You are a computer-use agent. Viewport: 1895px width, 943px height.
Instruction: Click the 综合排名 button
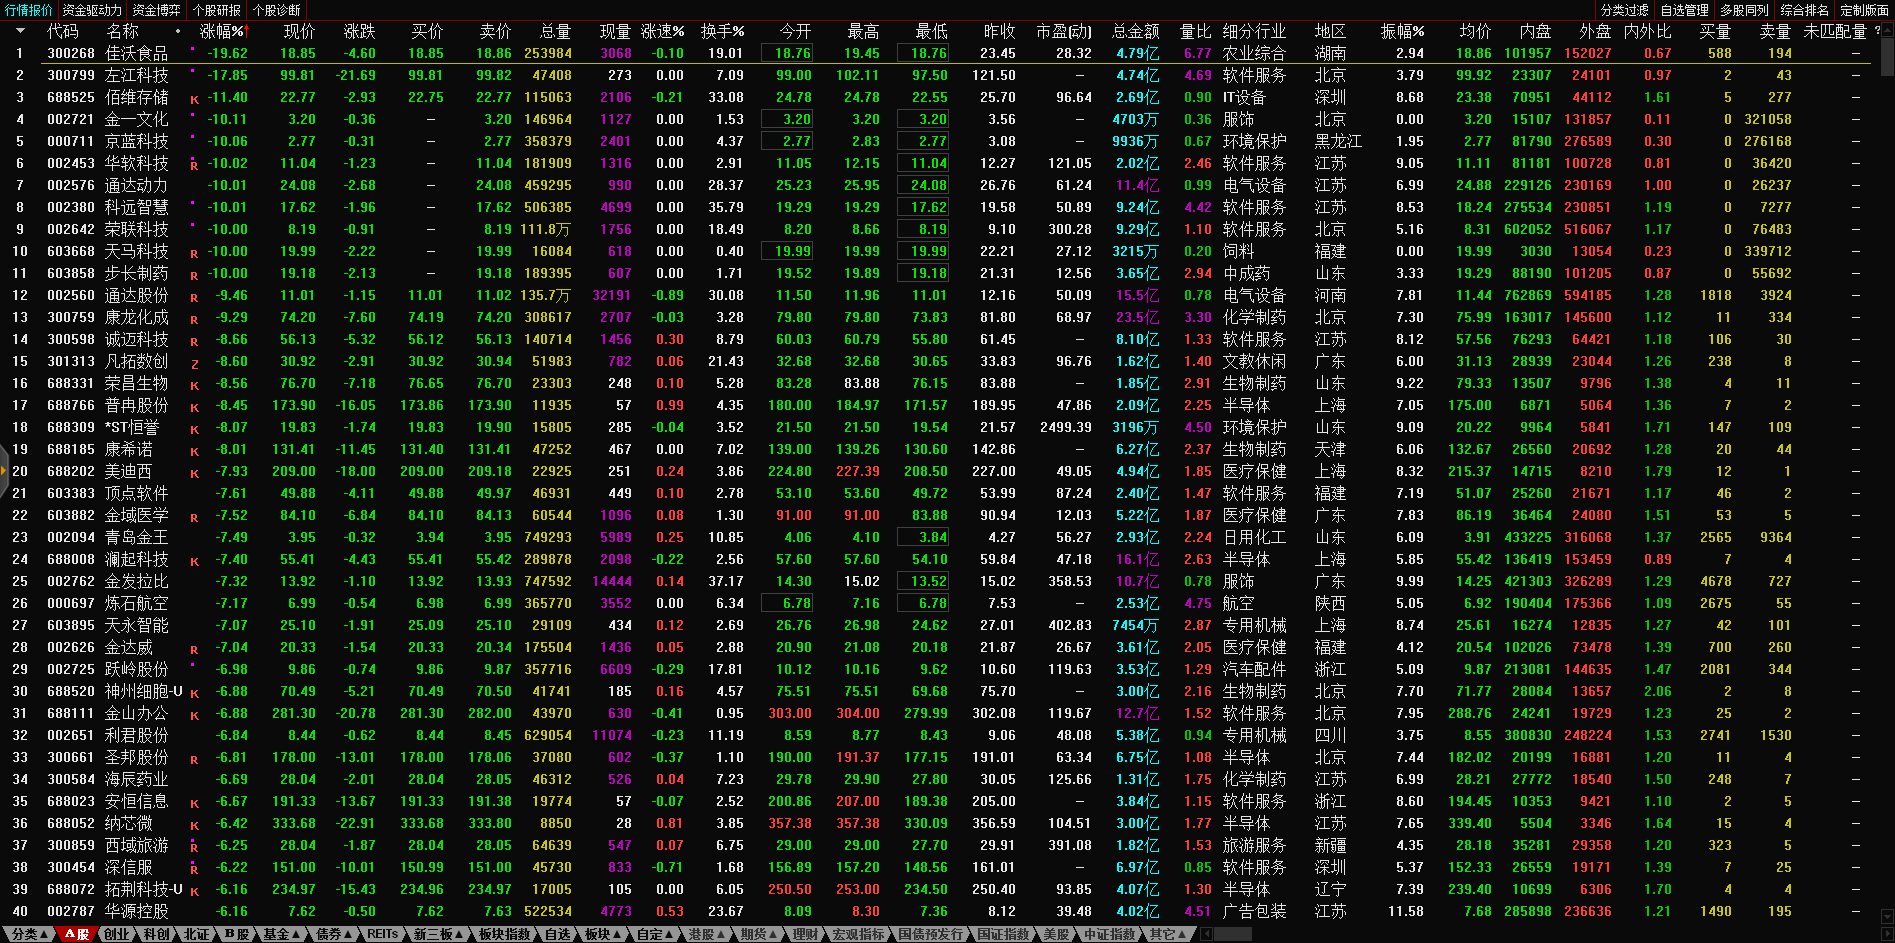pos(1804,10)
